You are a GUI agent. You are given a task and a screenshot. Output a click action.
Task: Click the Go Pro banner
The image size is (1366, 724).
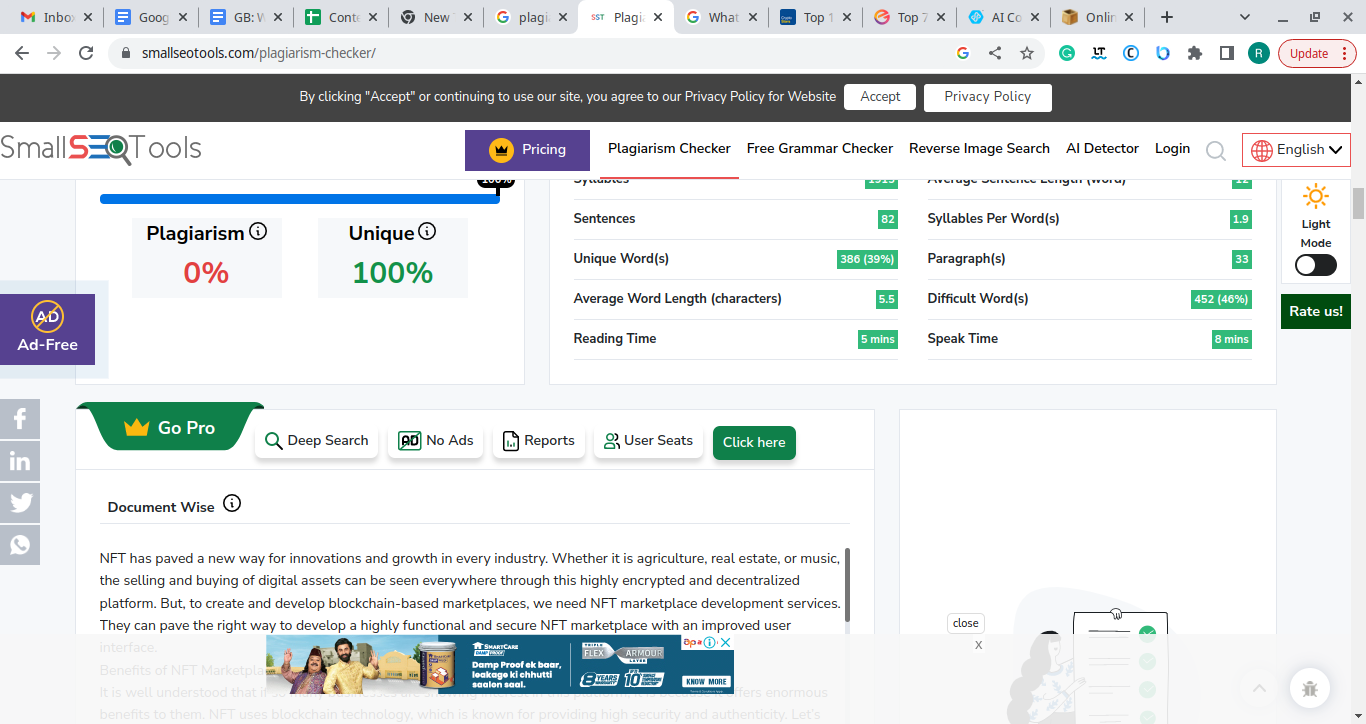pyautogui.click(x=170, y=428)
